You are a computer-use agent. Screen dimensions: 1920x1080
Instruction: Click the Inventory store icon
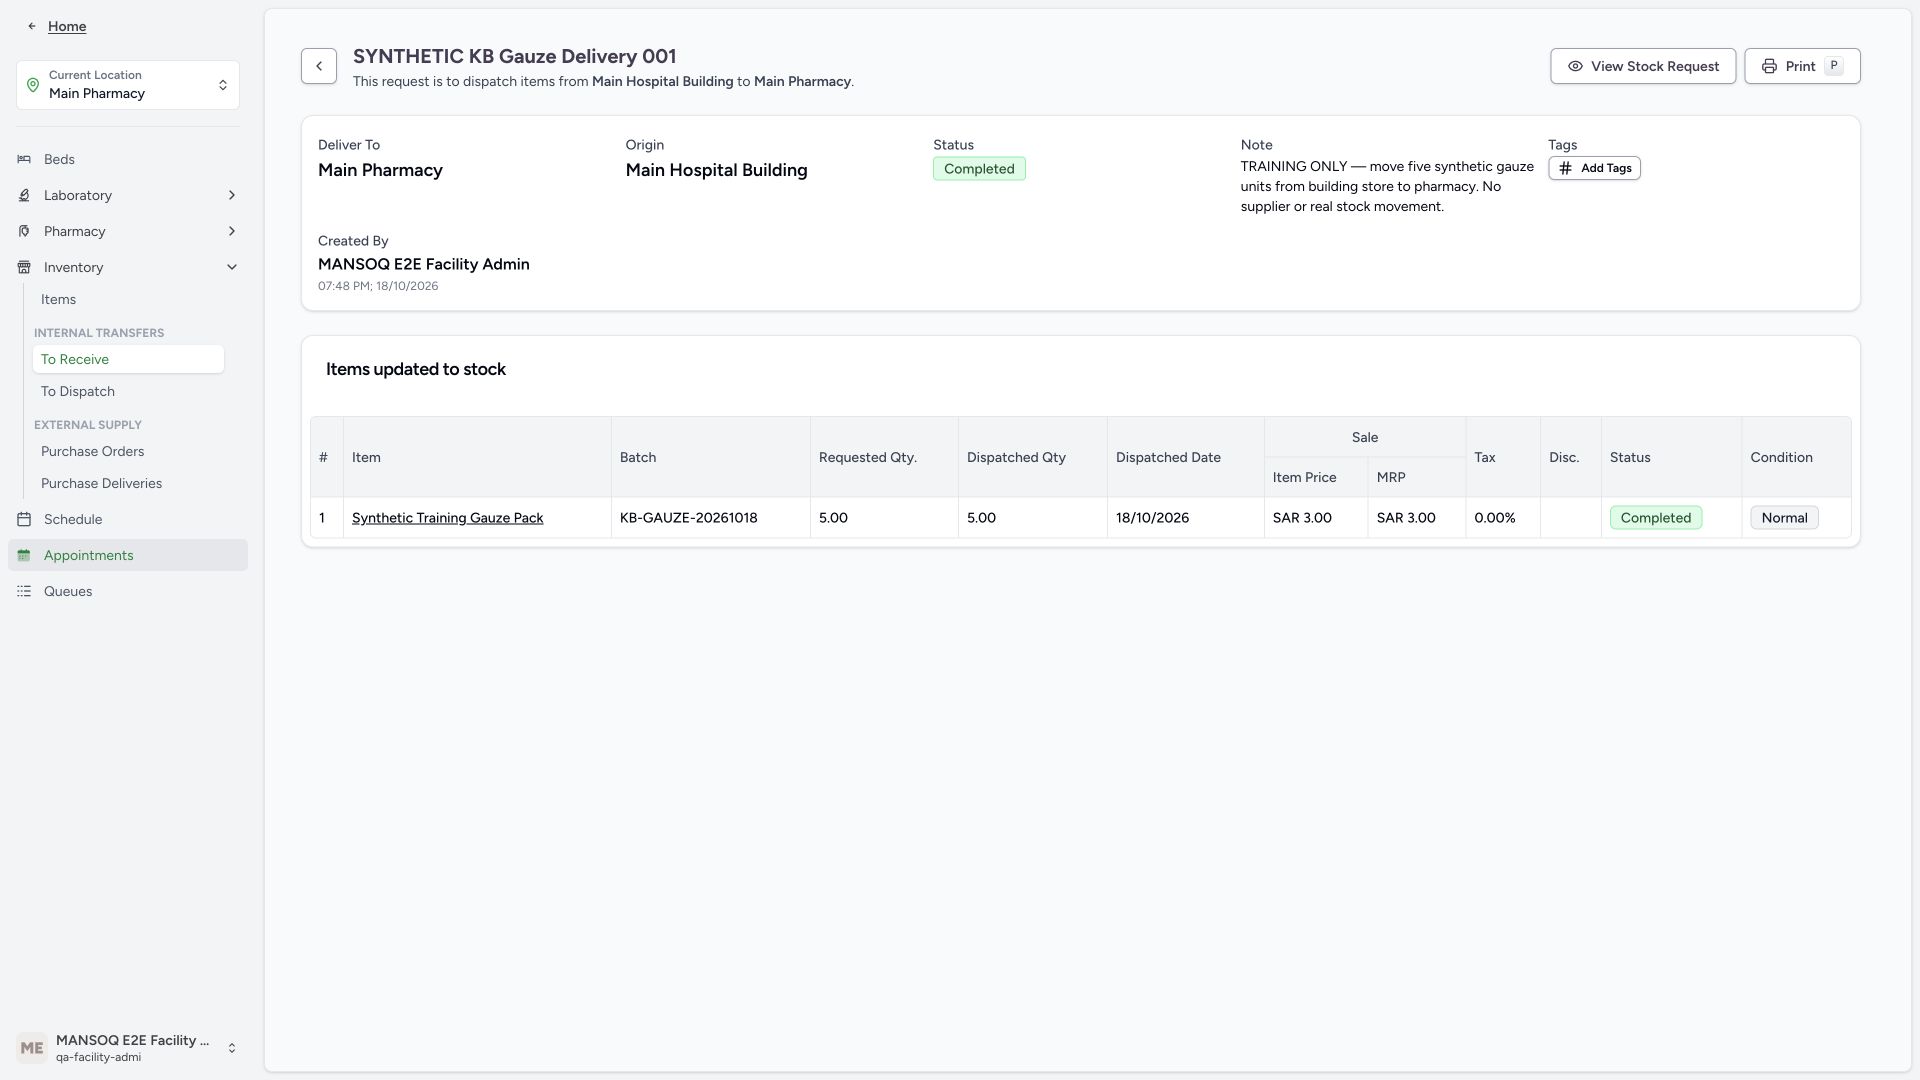point(24,267)
